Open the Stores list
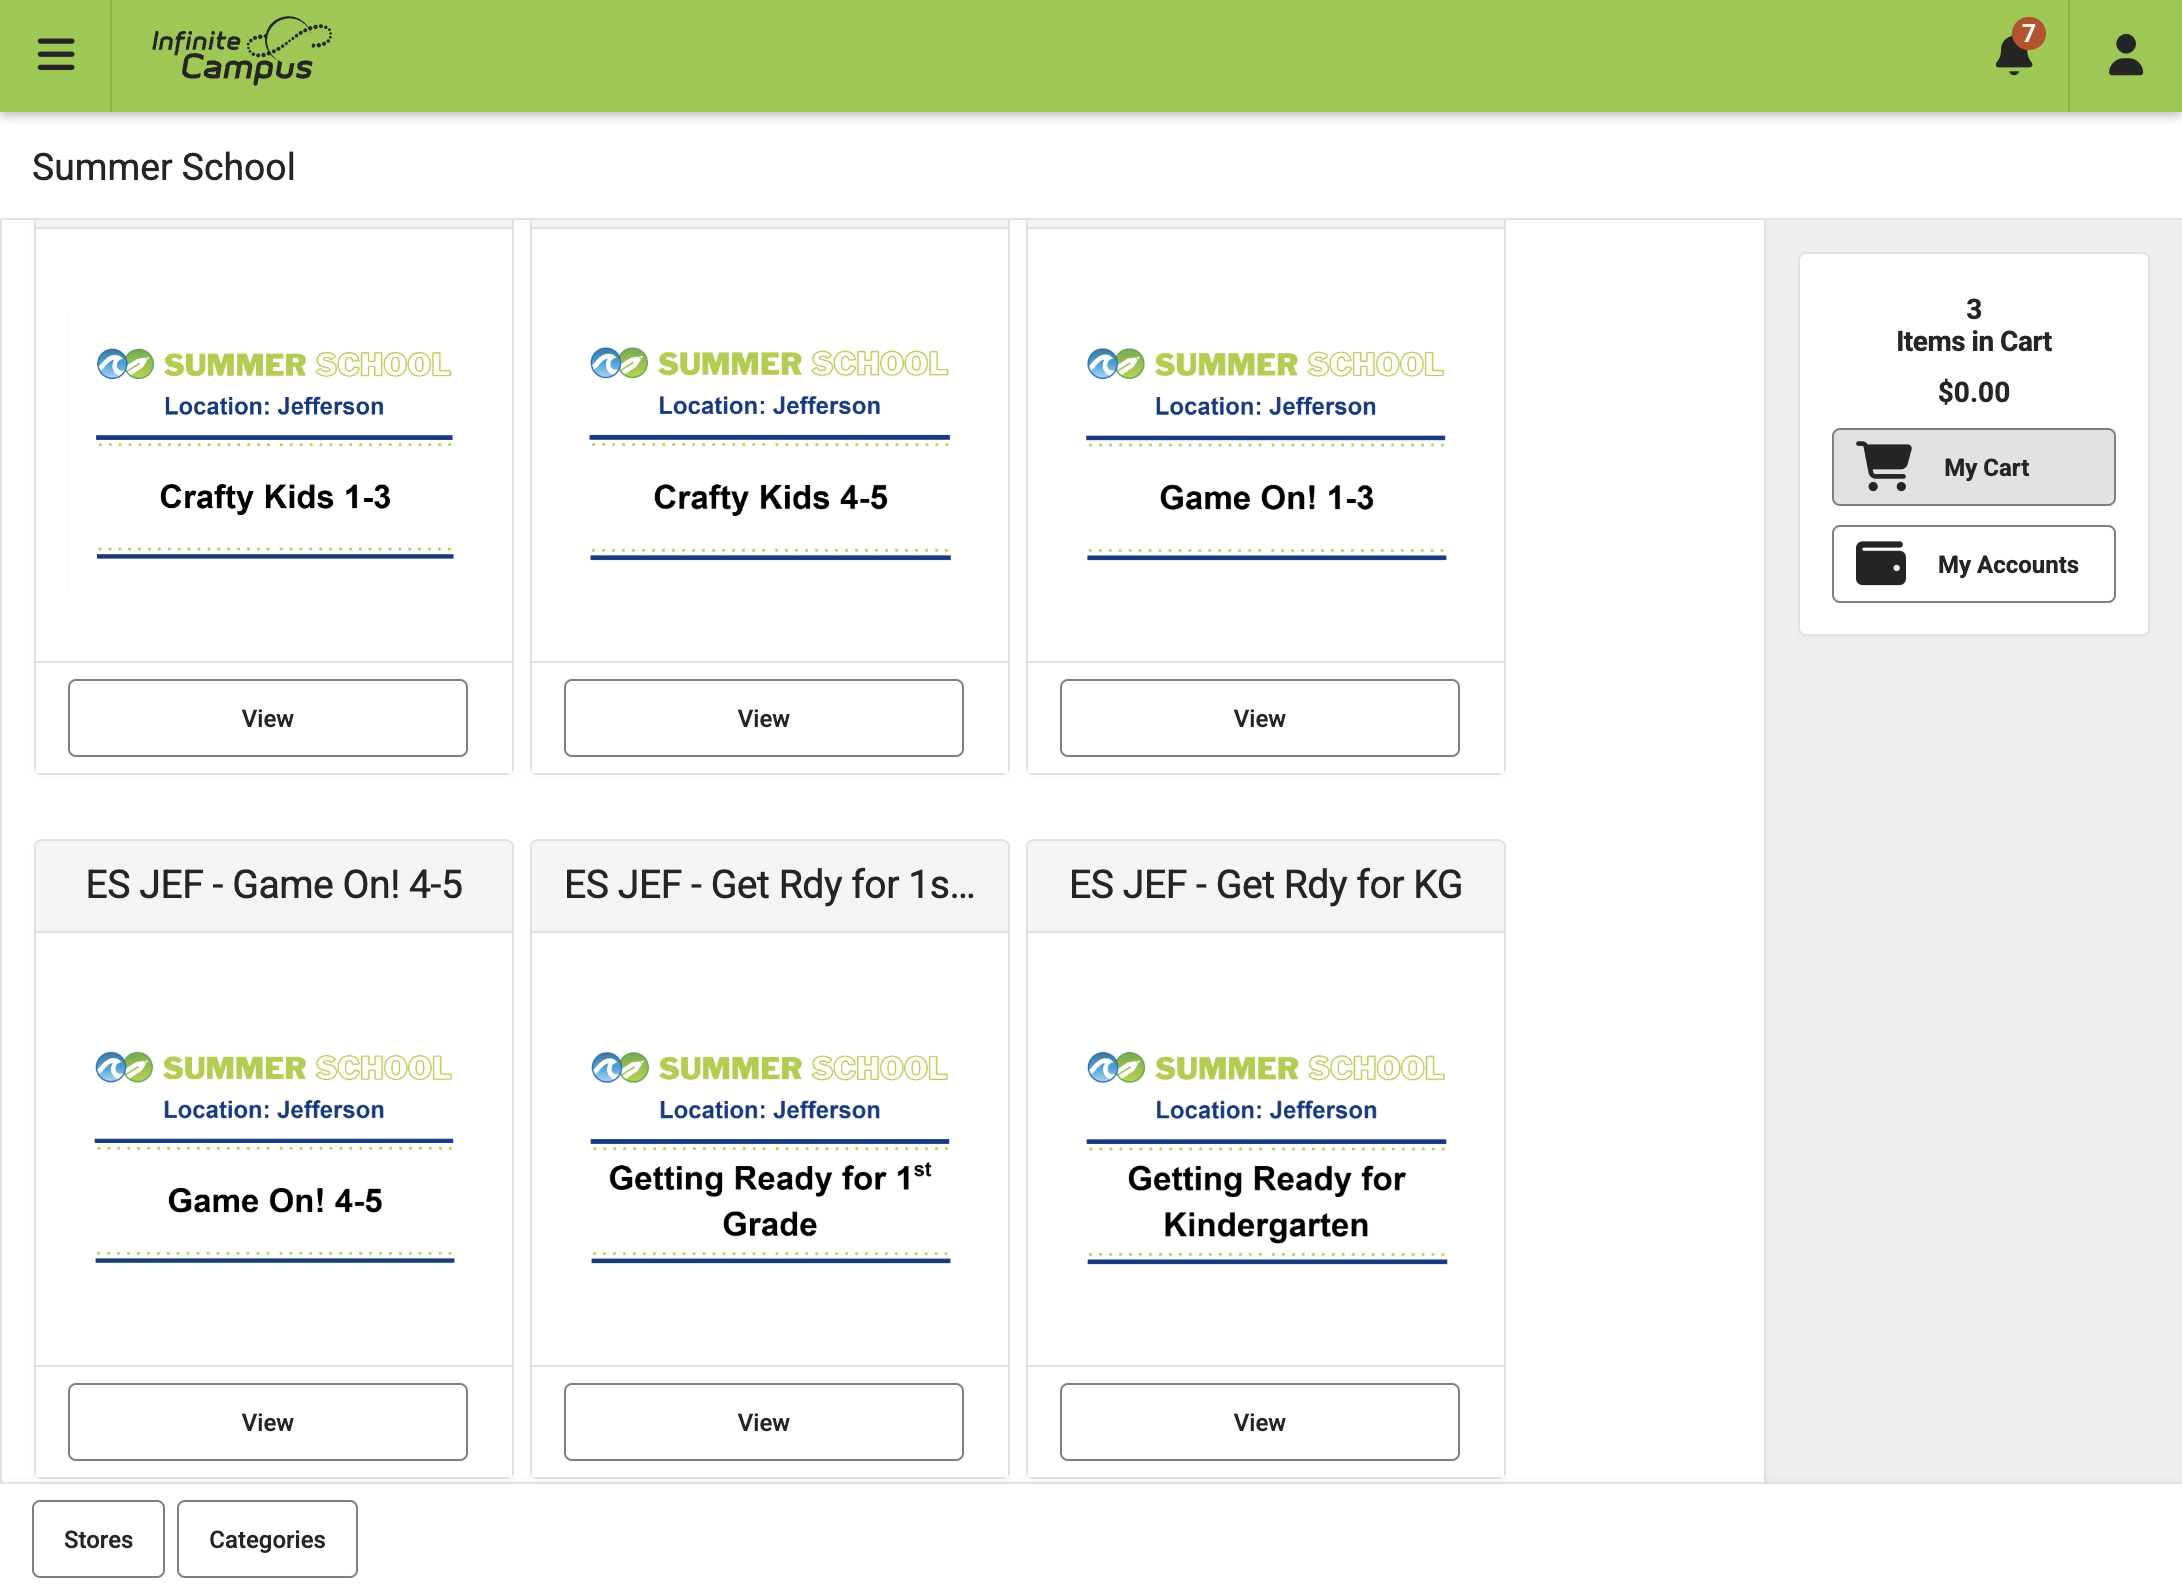The image size is (2182, 1594). (98, 1539)
